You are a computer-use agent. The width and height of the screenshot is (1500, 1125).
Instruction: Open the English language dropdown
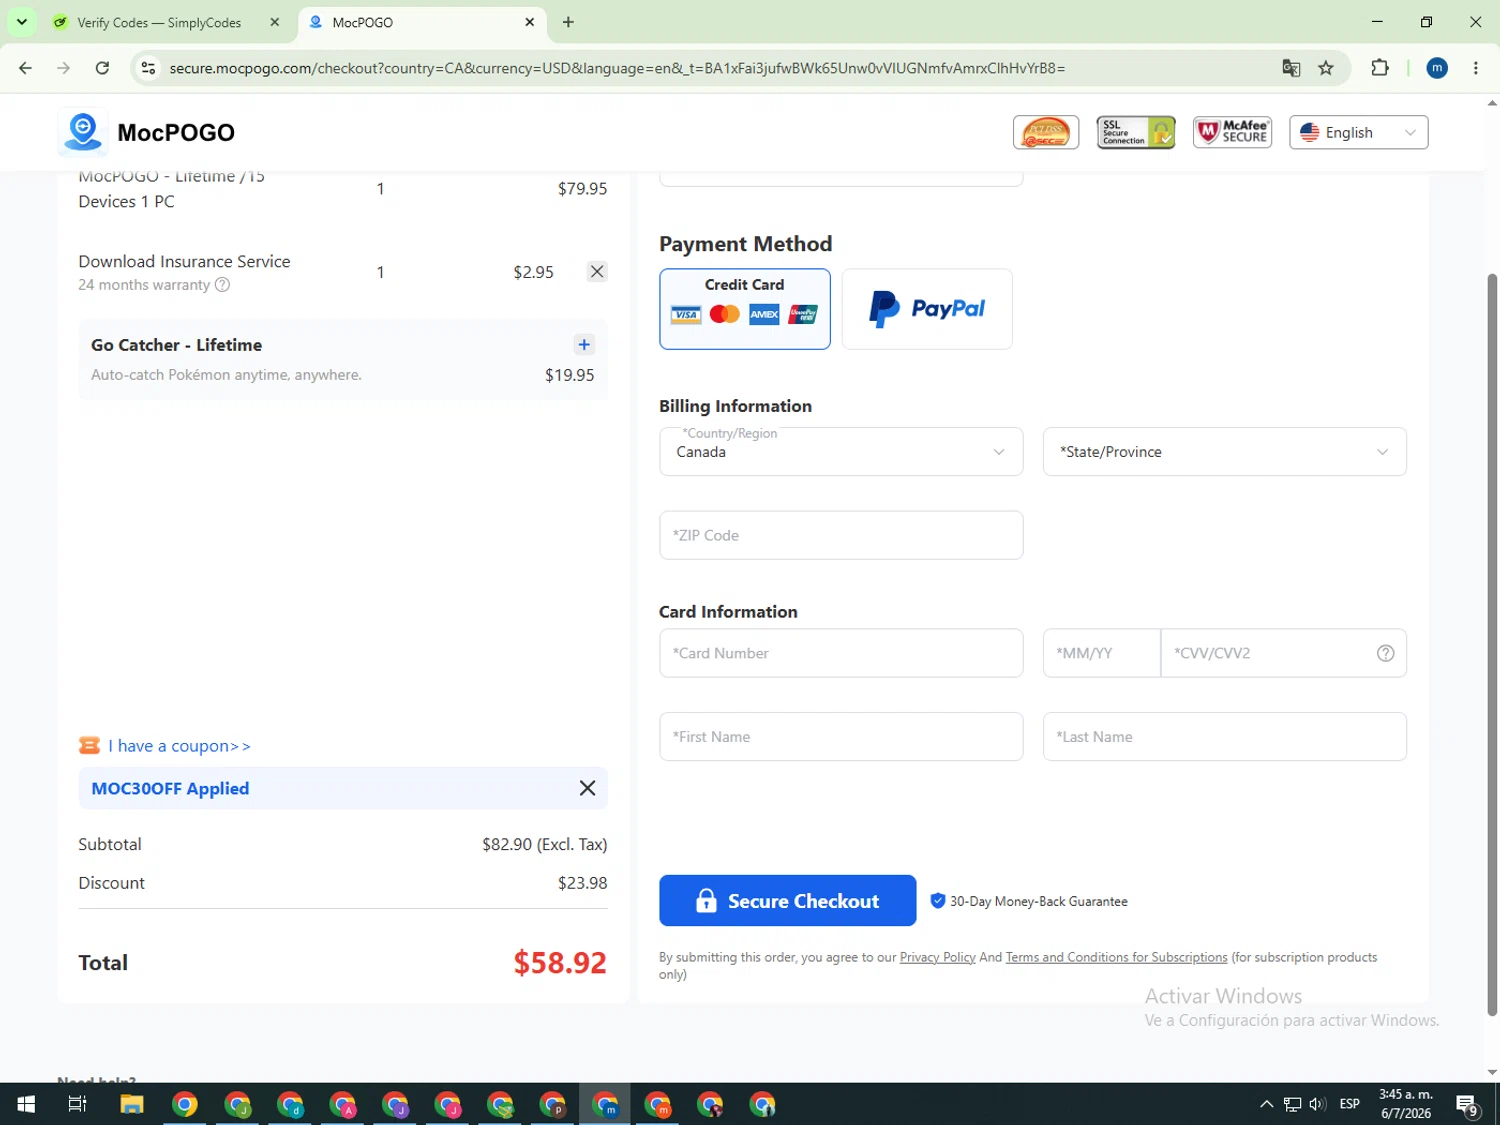coord(1358,132)
